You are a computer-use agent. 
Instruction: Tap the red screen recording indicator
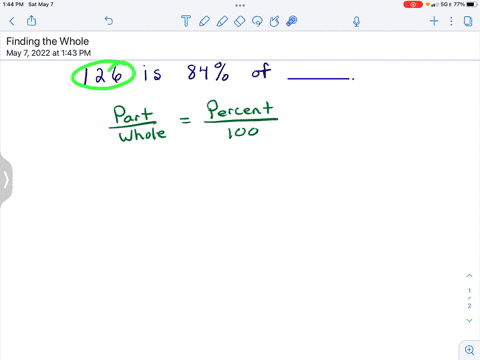coord(413,4)
